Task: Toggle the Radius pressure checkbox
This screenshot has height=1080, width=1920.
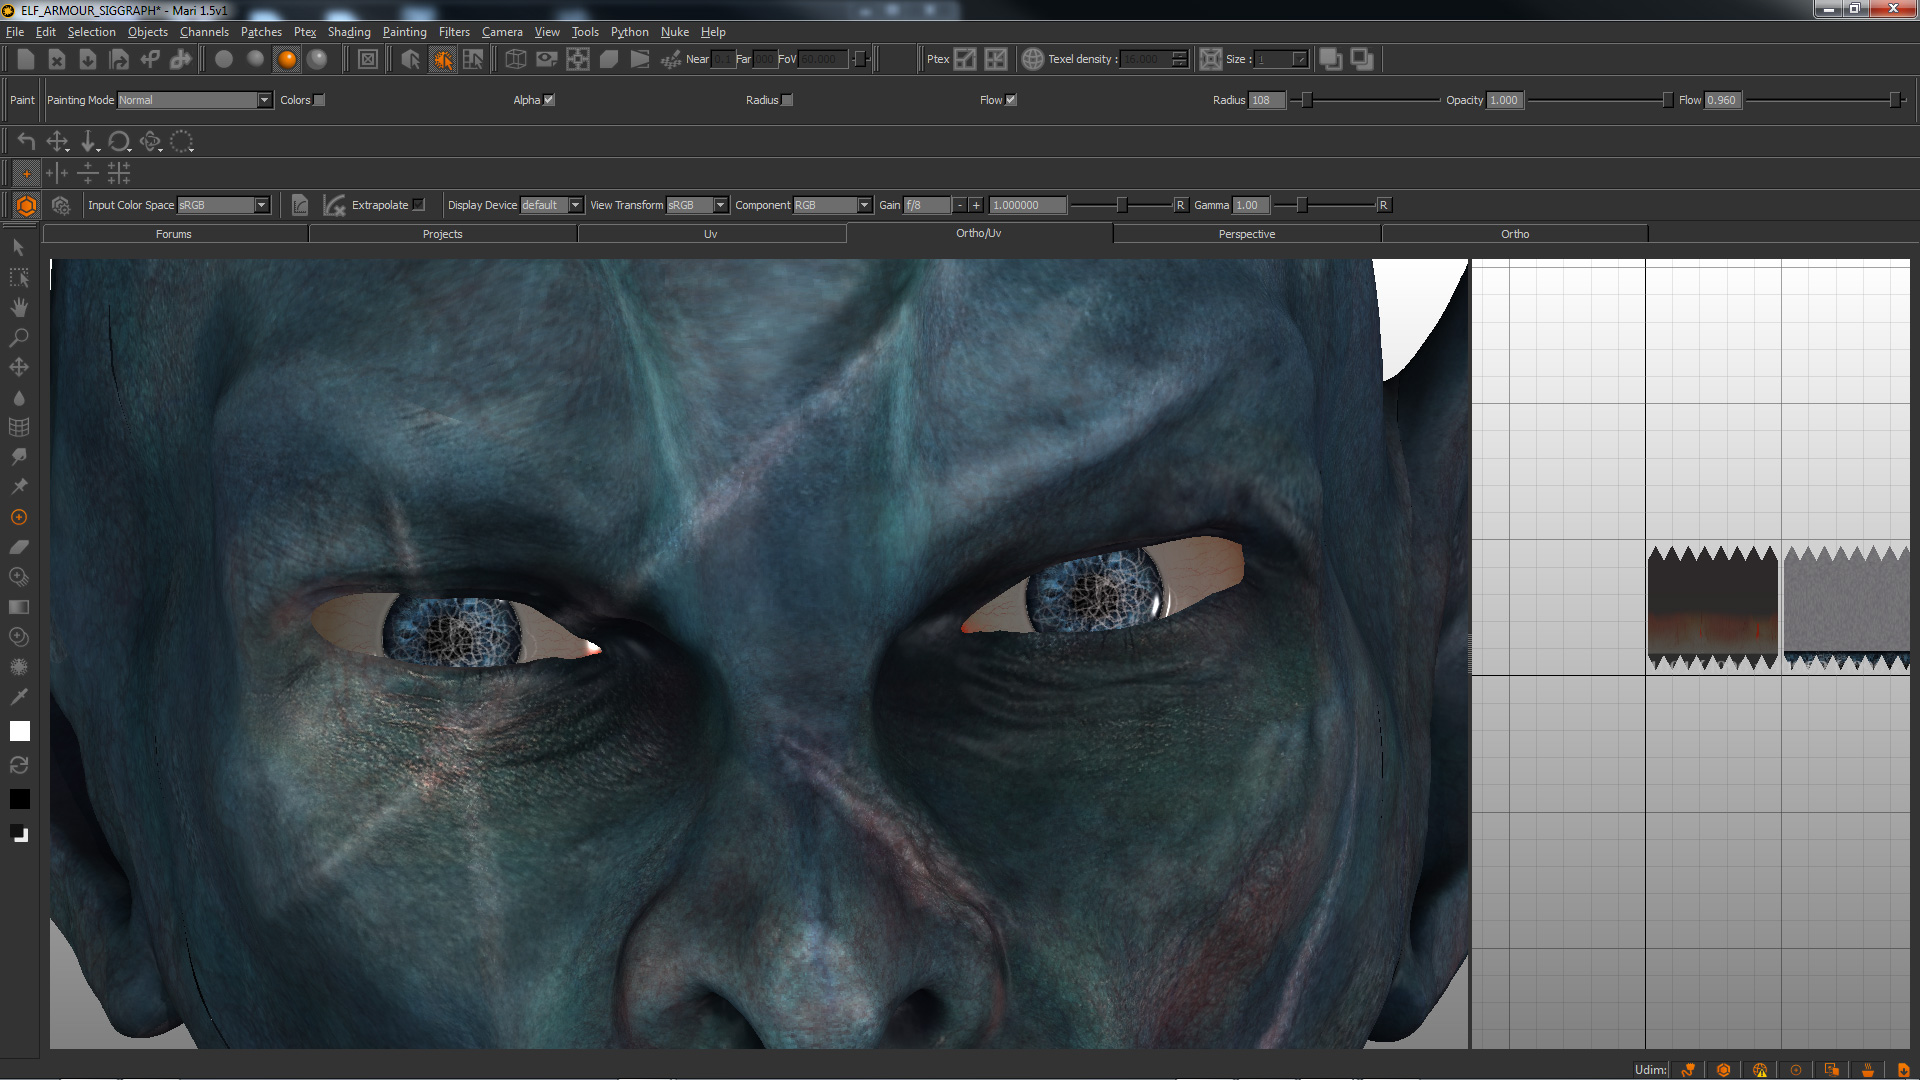Action: (x=788, y=100)
